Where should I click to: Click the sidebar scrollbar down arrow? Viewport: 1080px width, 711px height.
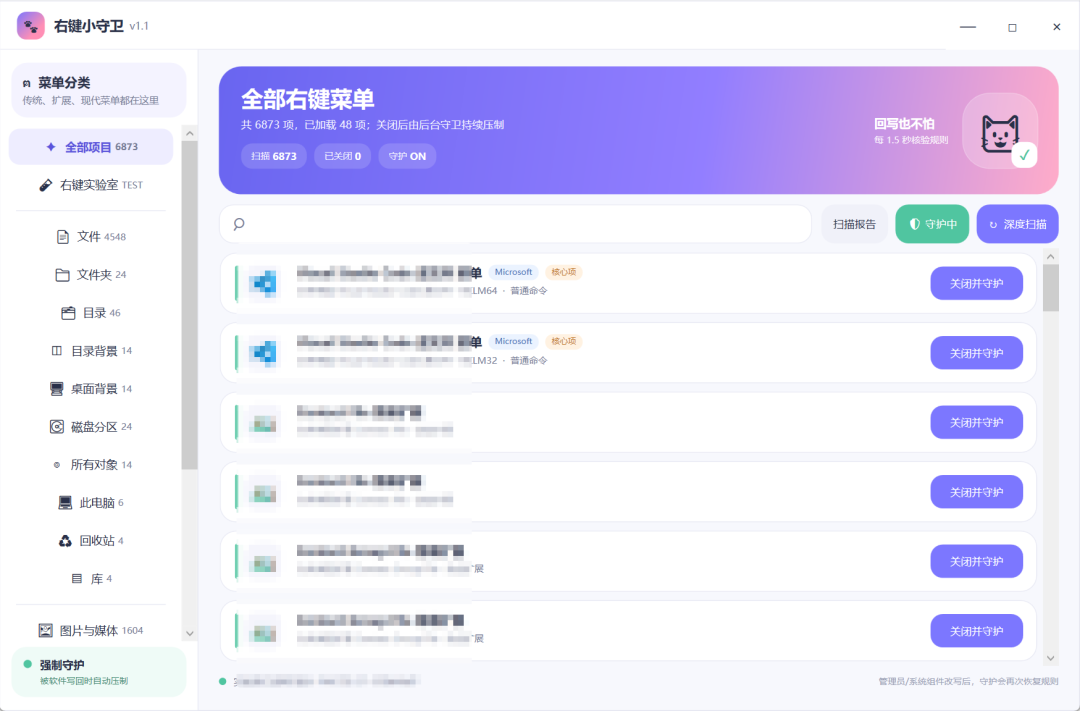click(189, 633)
